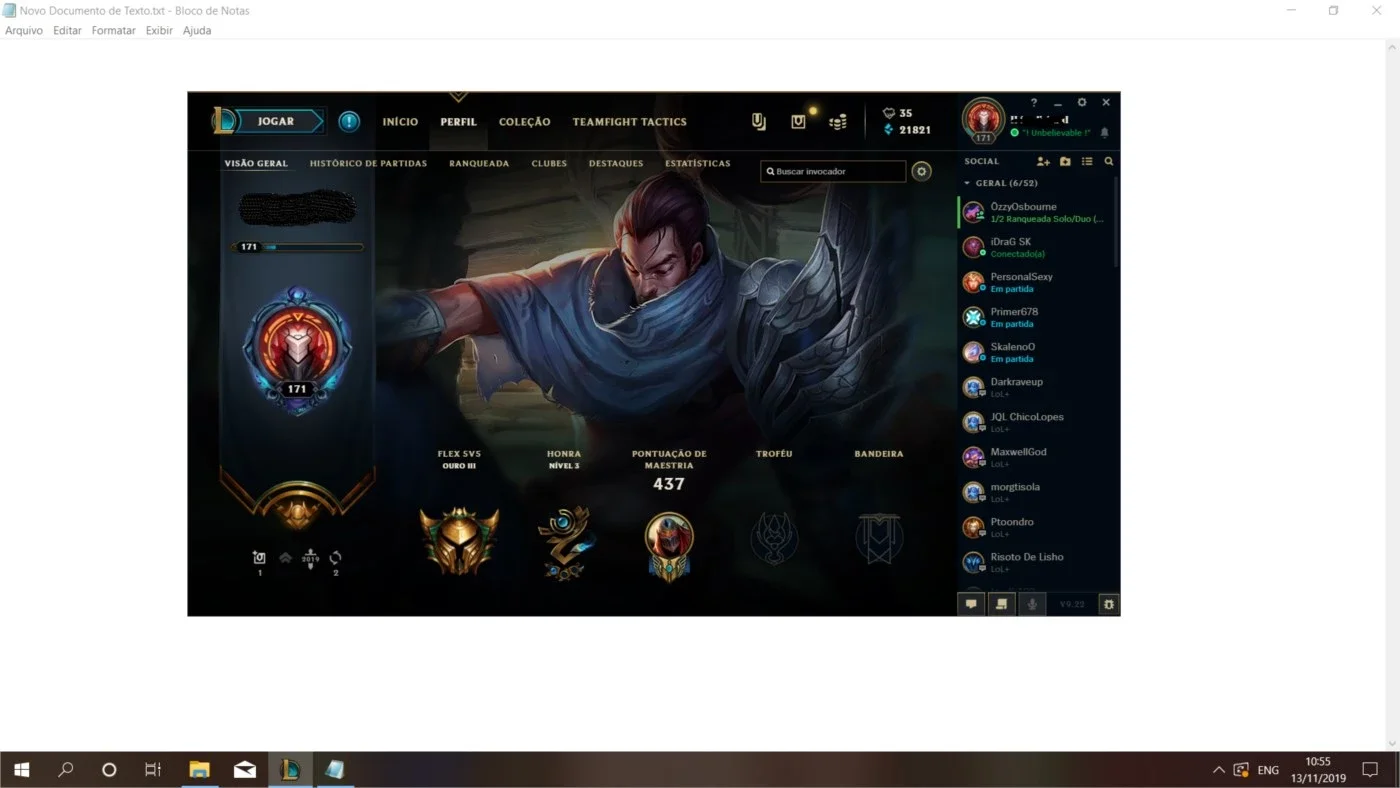Viewport: 1400px width, 788px height.
Task: Open the Collection crafting bag icon
Action: pyautogui.click(x=759, y=122)
